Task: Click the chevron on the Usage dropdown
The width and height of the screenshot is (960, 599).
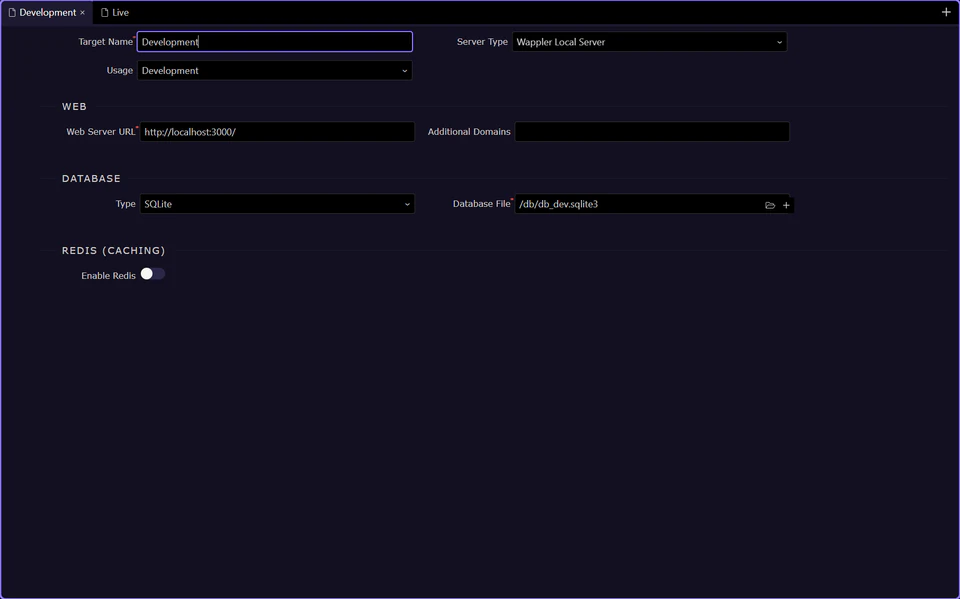Action: pos(404,71)
